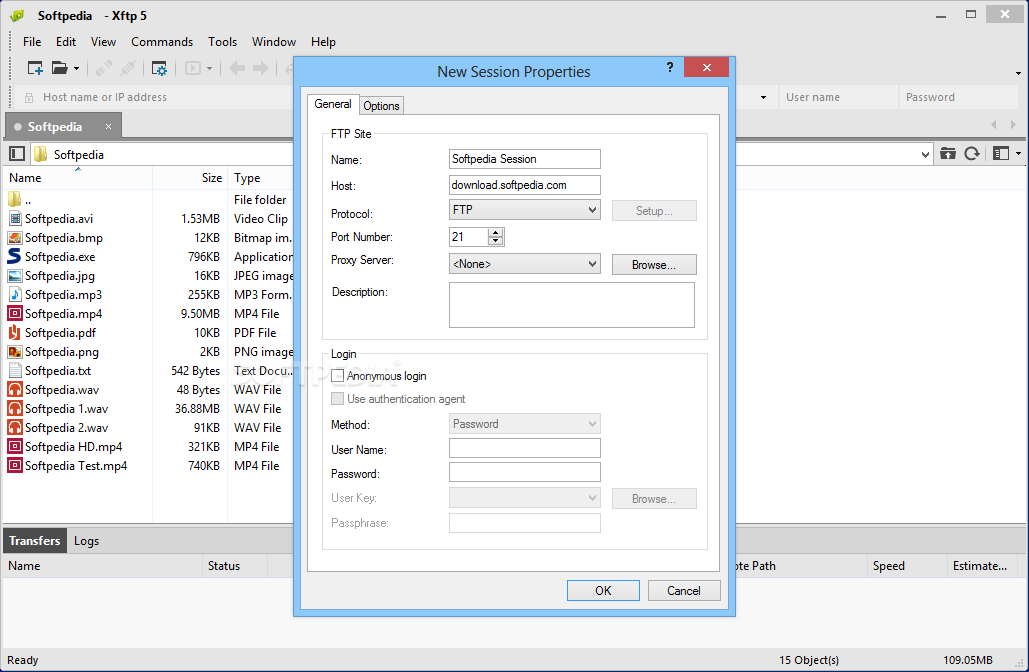Click the Xftp app logo icon
This screenshot has width=1029, height=672.
pyautogui.click(x=17, y=16)
